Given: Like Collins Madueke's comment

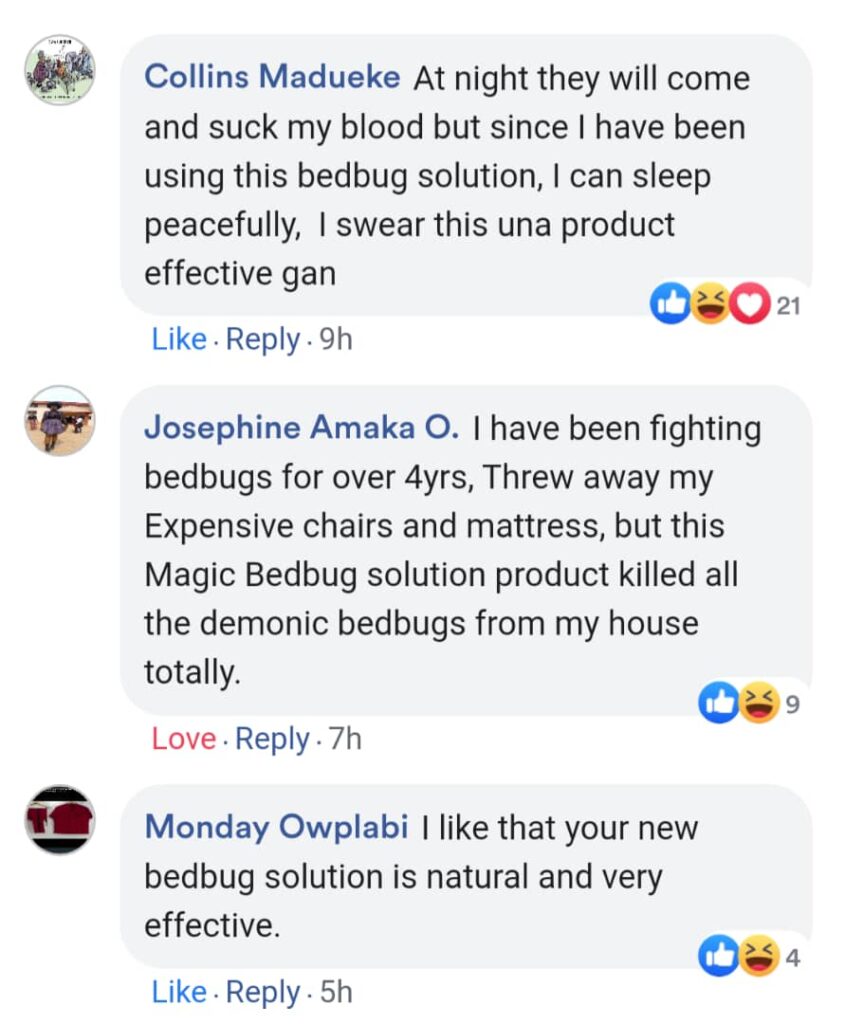Looking at the screenshot, I should point(179,340).
